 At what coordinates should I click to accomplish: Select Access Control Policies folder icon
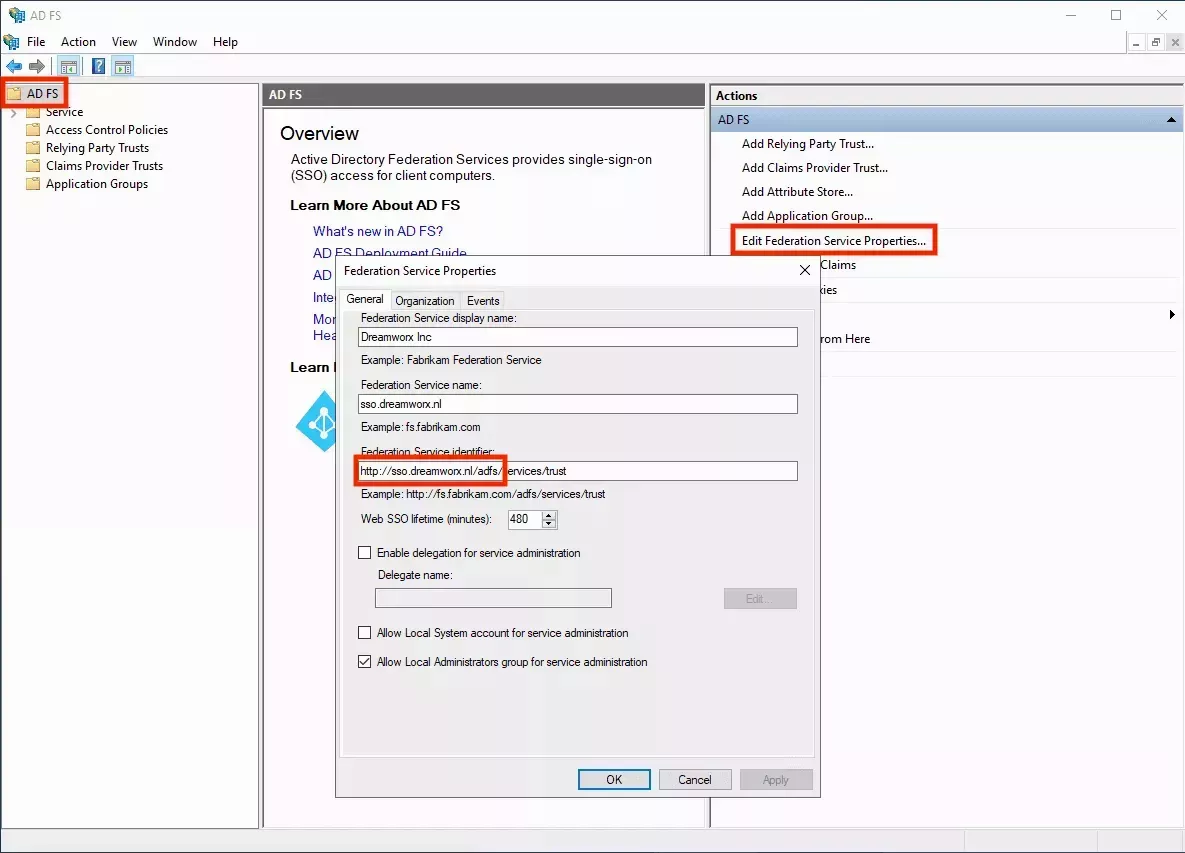pos(33,130)
